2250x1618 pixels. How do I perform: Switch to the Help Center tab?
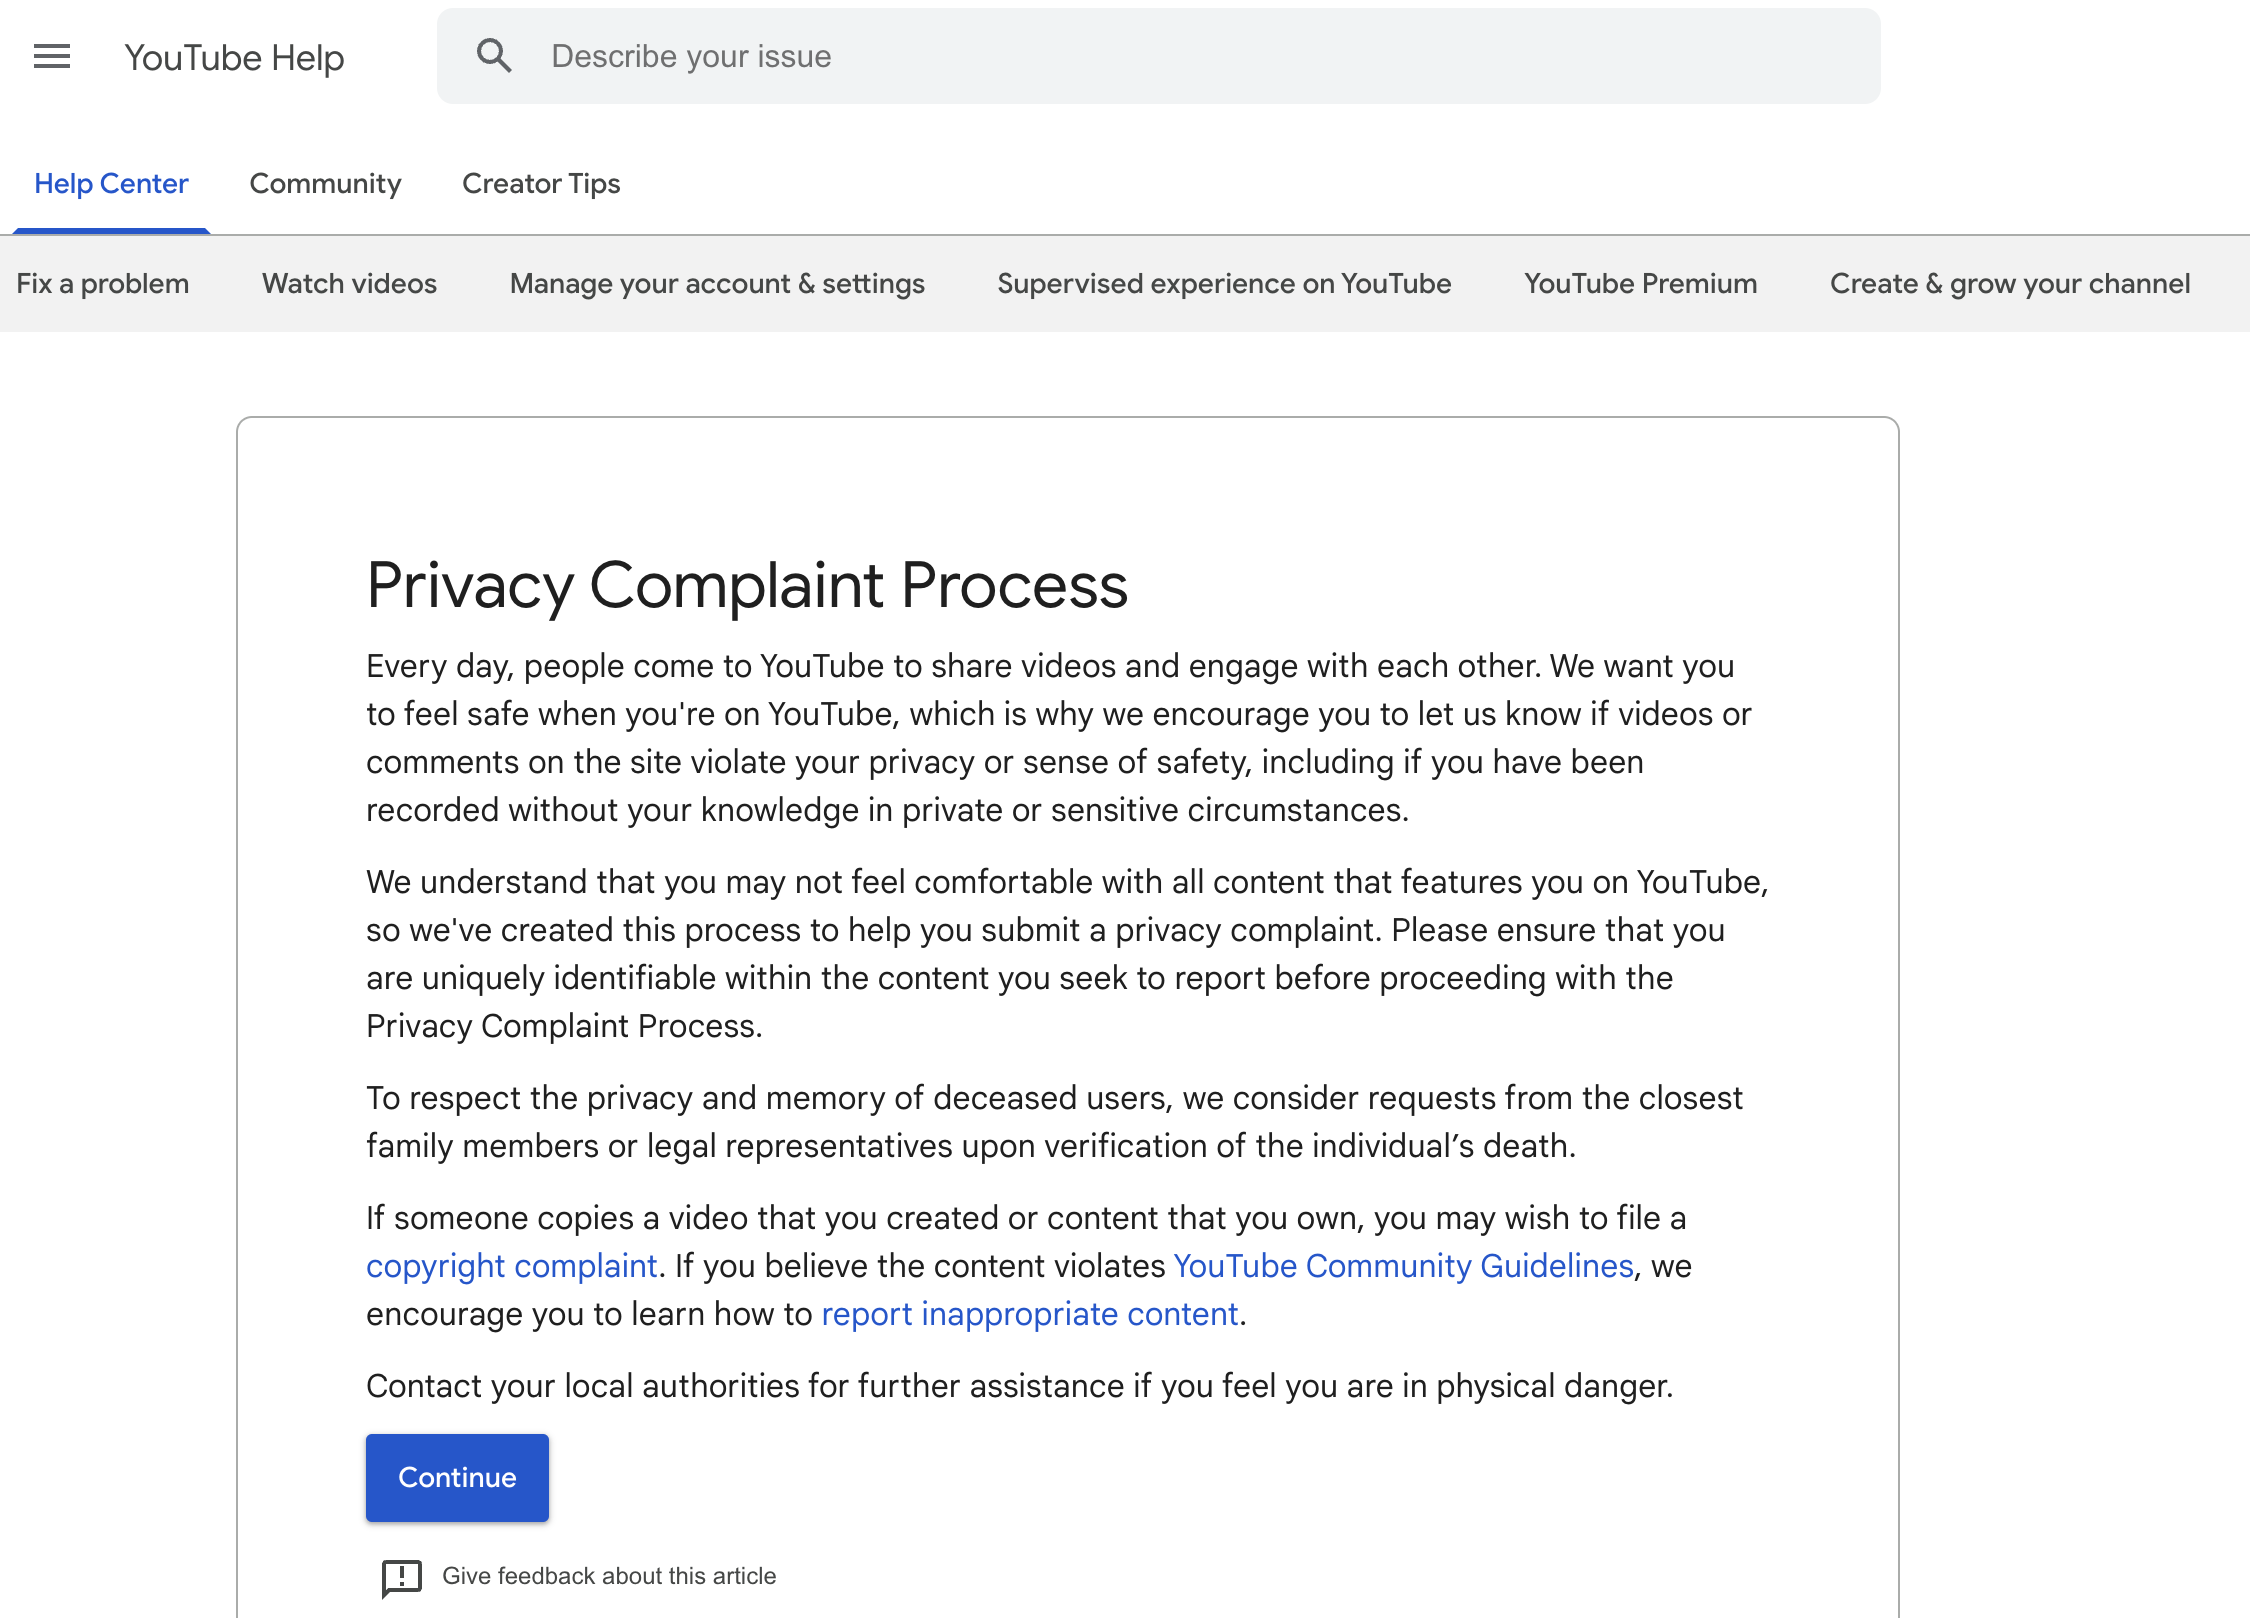[111, 184]
